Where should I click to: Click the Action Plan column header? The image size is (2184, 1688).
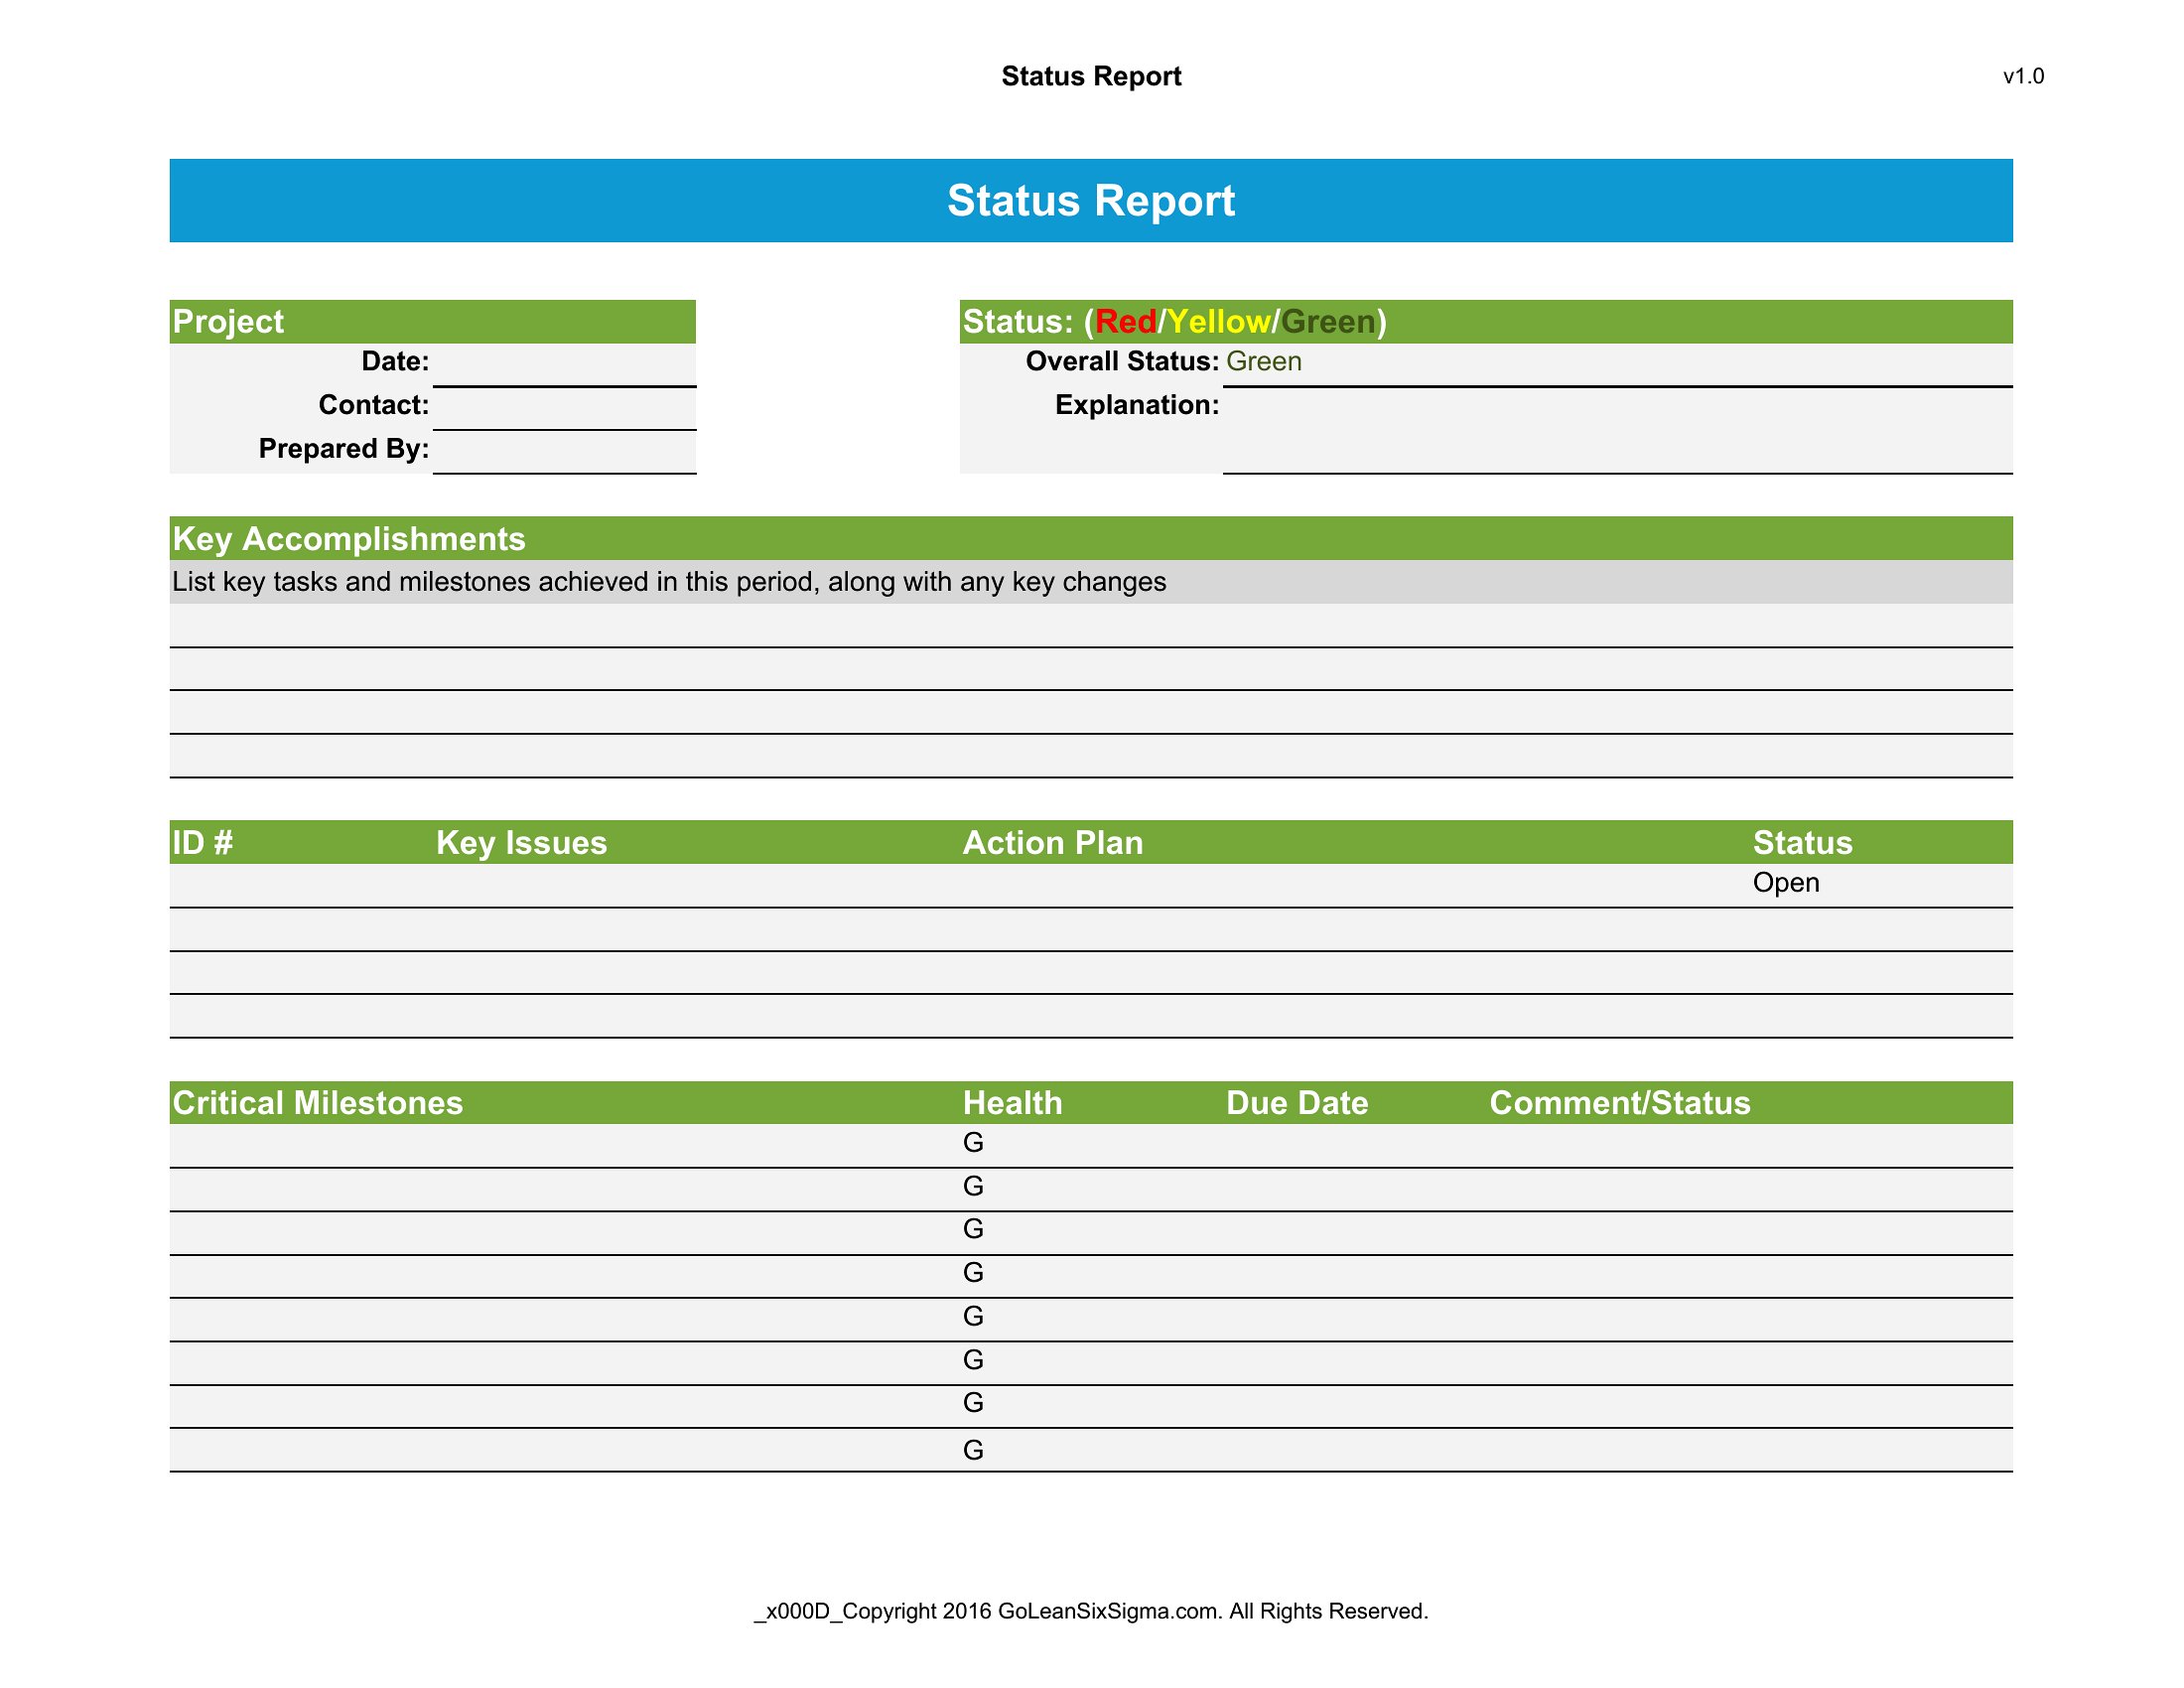coord(1052,842)
